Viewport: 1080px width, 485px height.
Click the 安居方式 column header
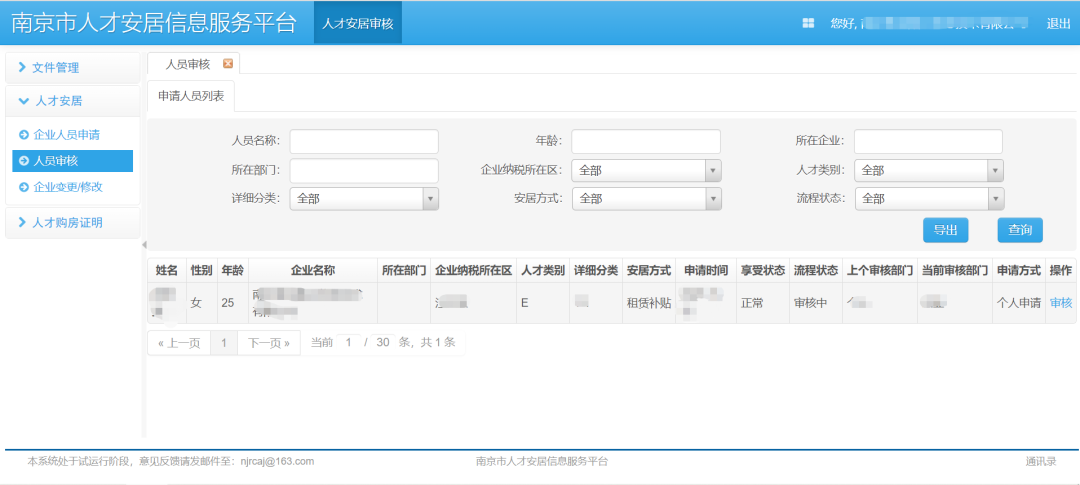[649, 270]
